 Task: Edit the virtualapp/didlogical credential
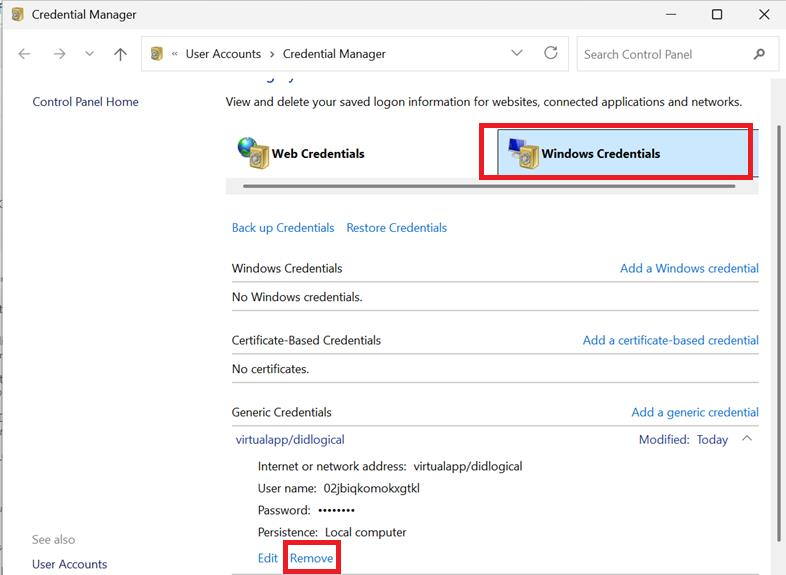pyautogui.click(x=268, y=558)
